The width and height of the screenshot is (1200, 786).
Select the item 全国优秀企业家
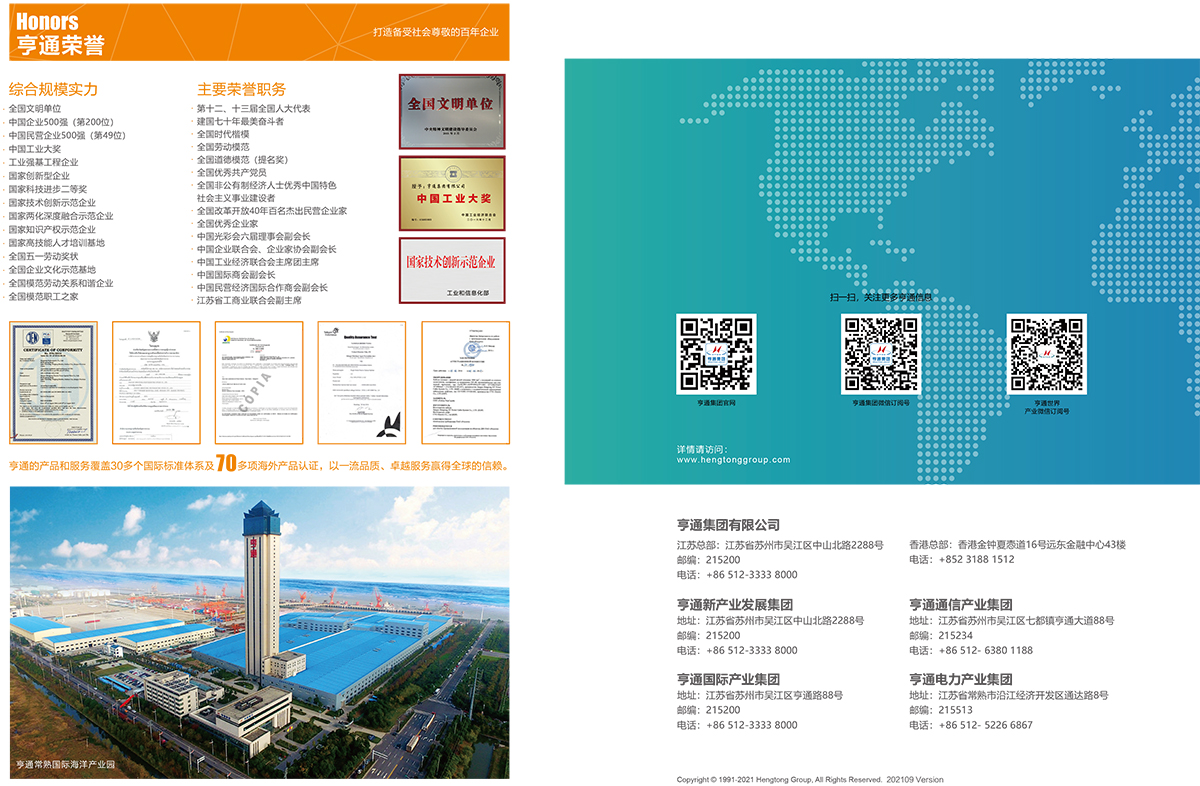click(x=227, y=224)
